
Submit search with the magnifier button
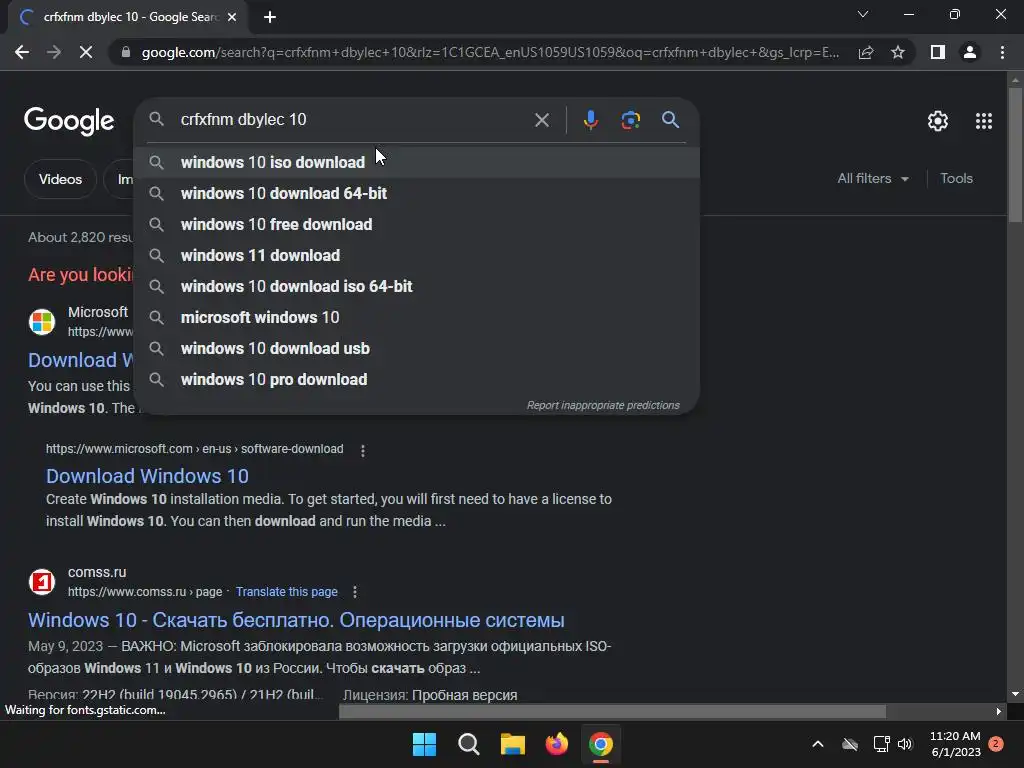tap(670, 120)
